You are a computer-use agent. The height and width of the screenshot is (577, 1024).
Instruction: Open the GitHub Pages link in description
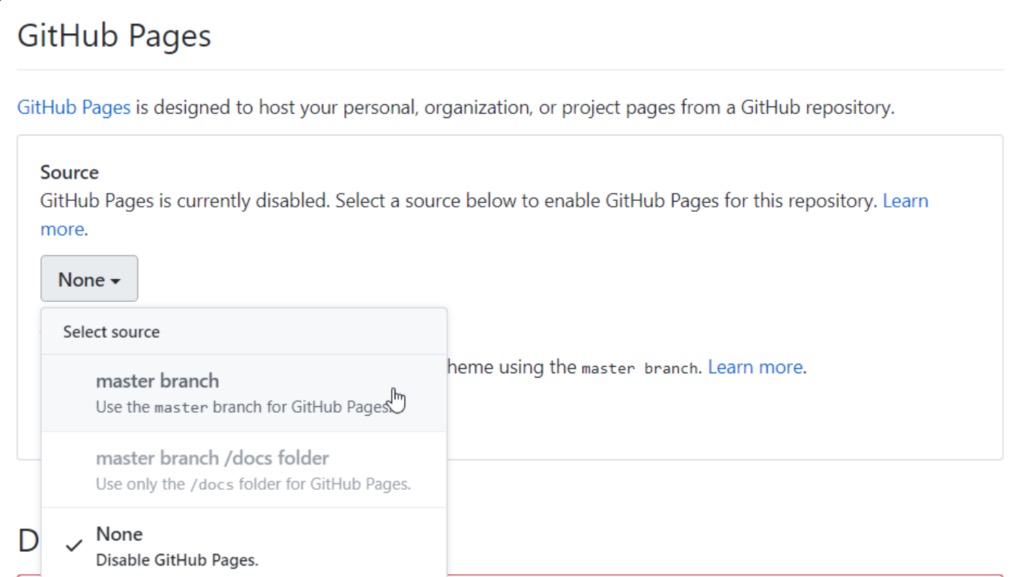click(74, 107)
